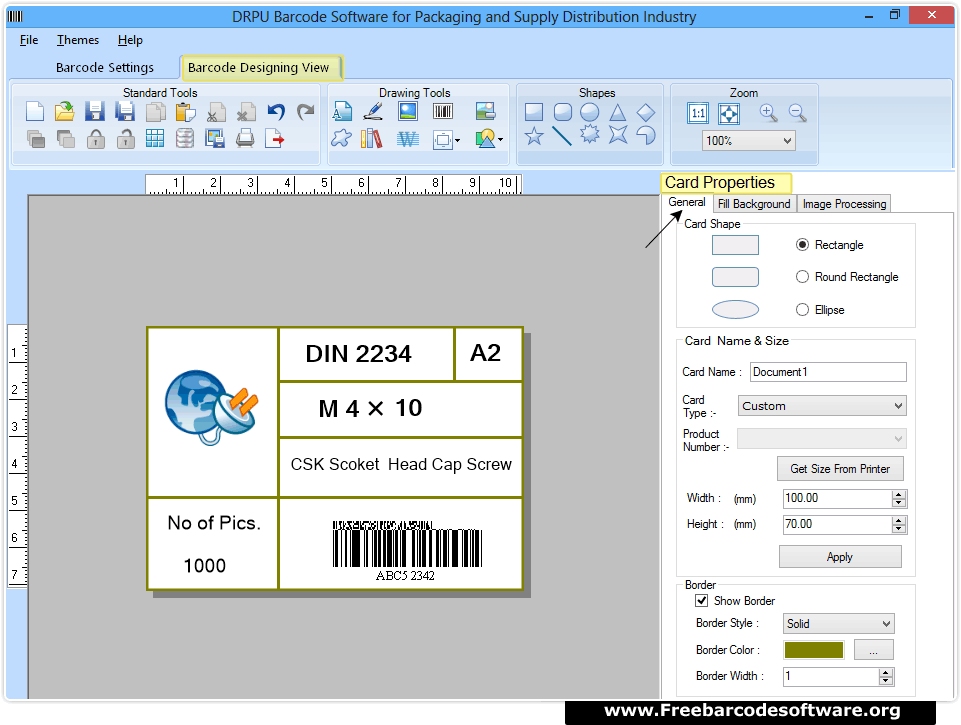Screen dimensions: 961x725
Task: Draw a rounded rectangle shape
Action: pos(563,112)
